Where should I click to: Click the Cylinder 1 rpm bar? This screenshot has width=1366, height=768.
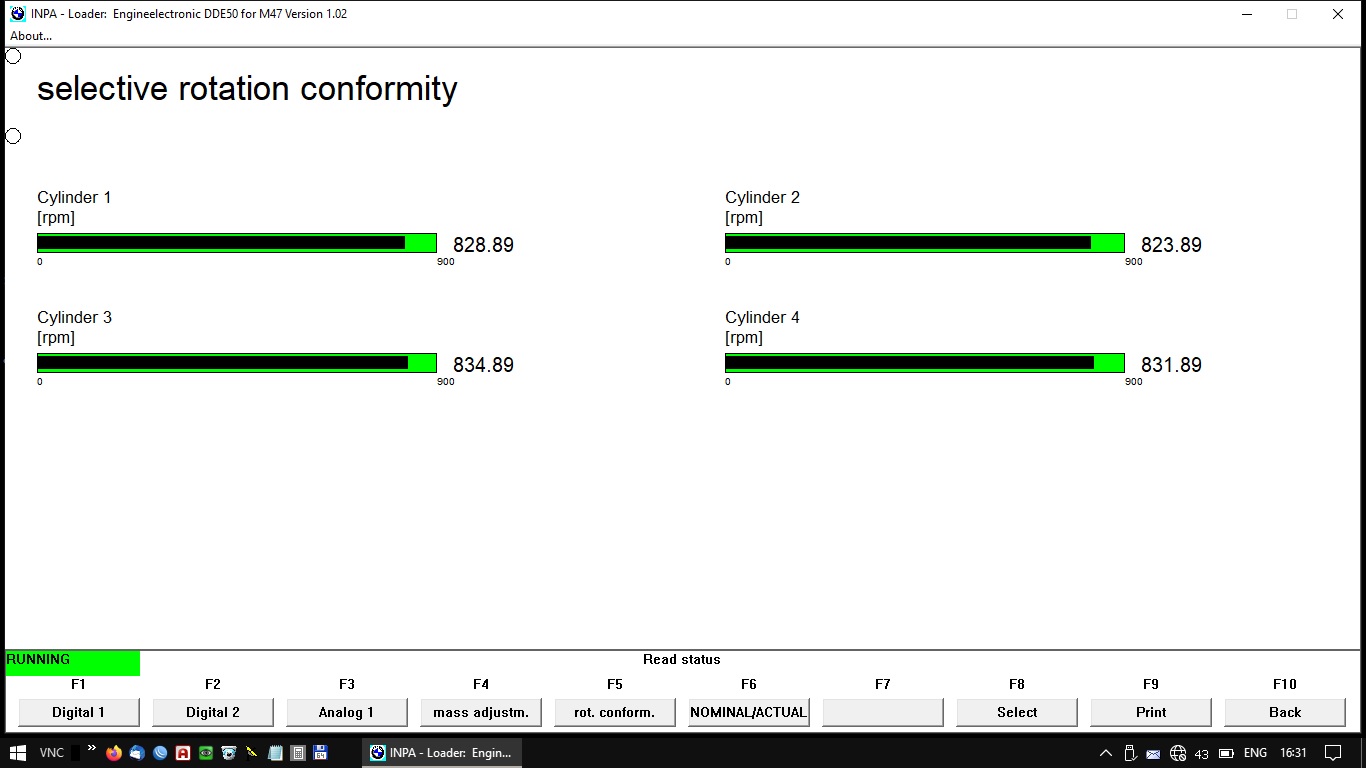(x=237, y=243)
